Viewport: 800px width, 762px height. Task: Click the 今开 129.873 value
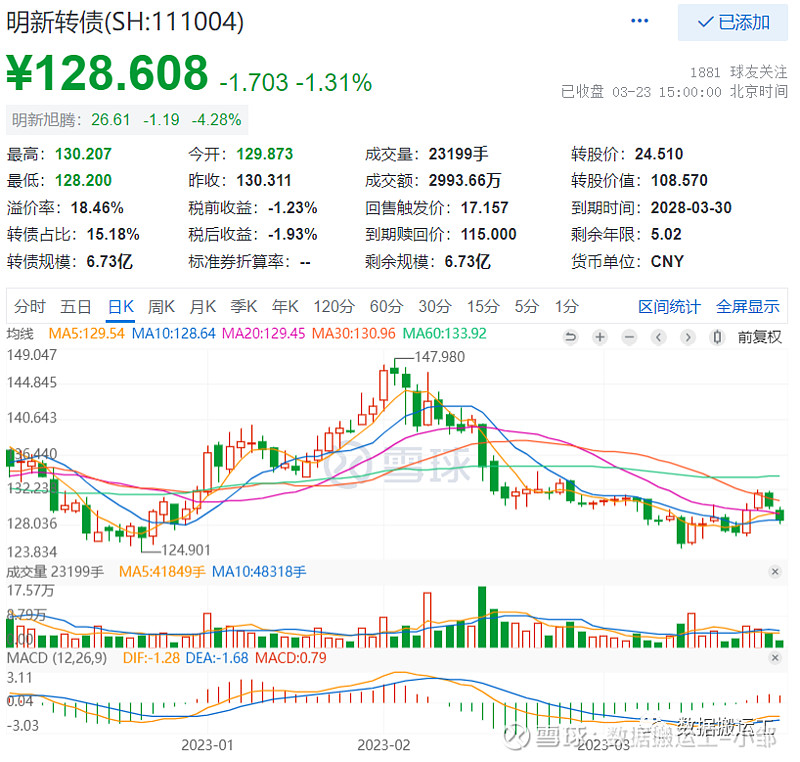click(x=265, y=154)
